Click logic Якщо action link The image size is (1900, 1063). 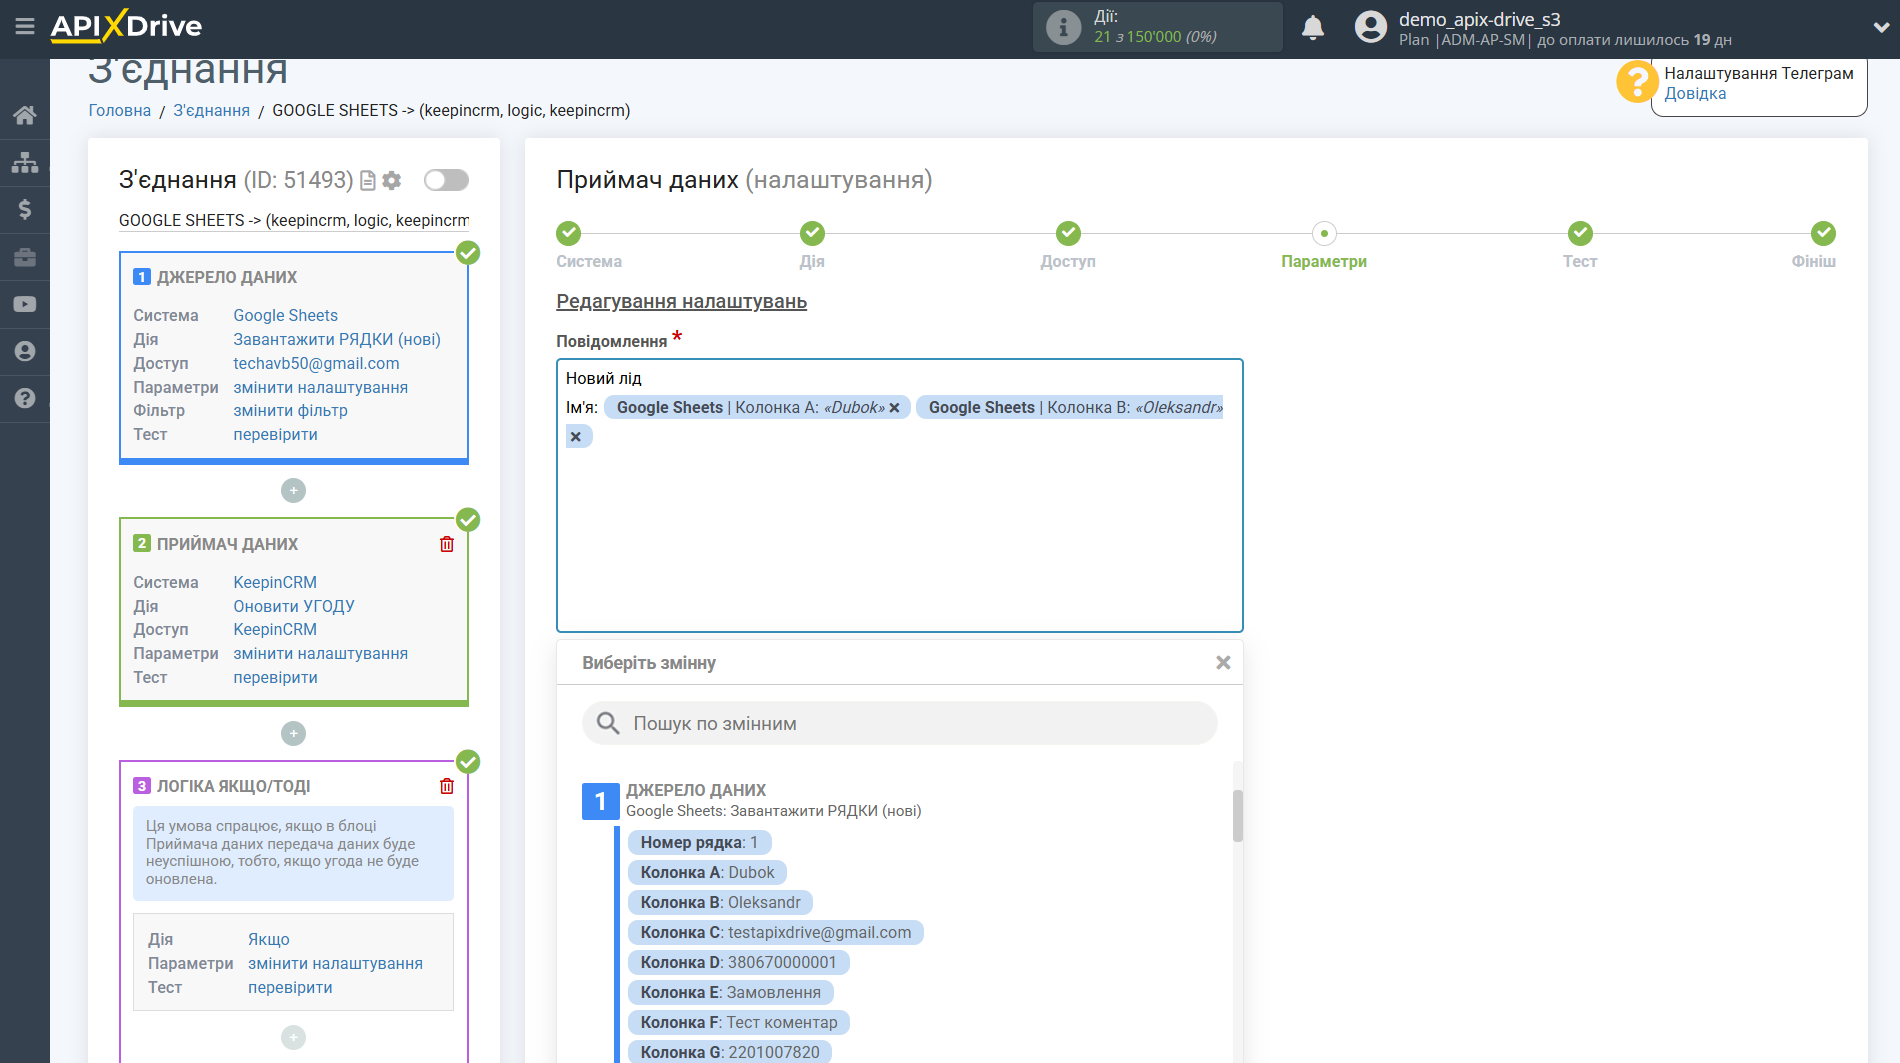[x=269, y=939]
